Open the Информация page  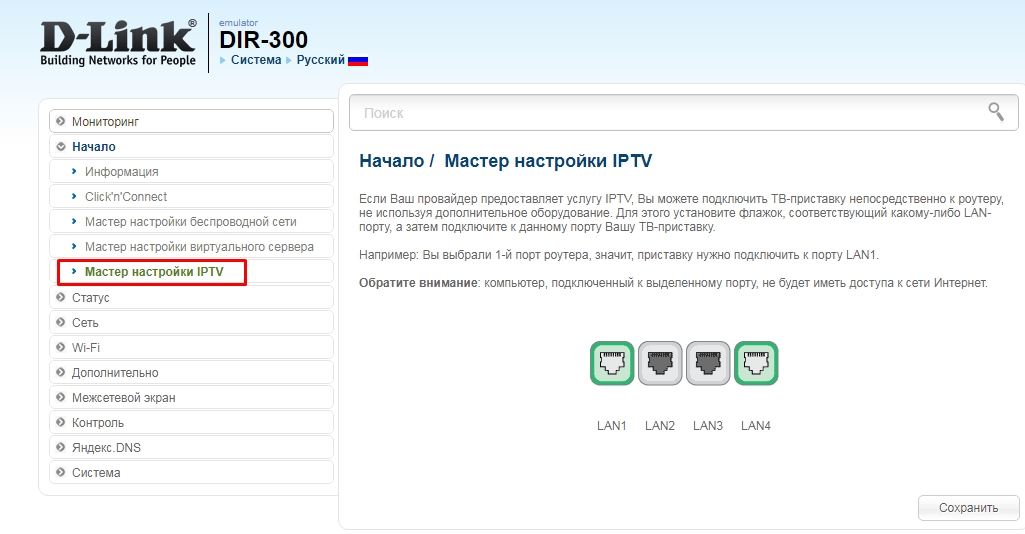click(x=122, y=172)
